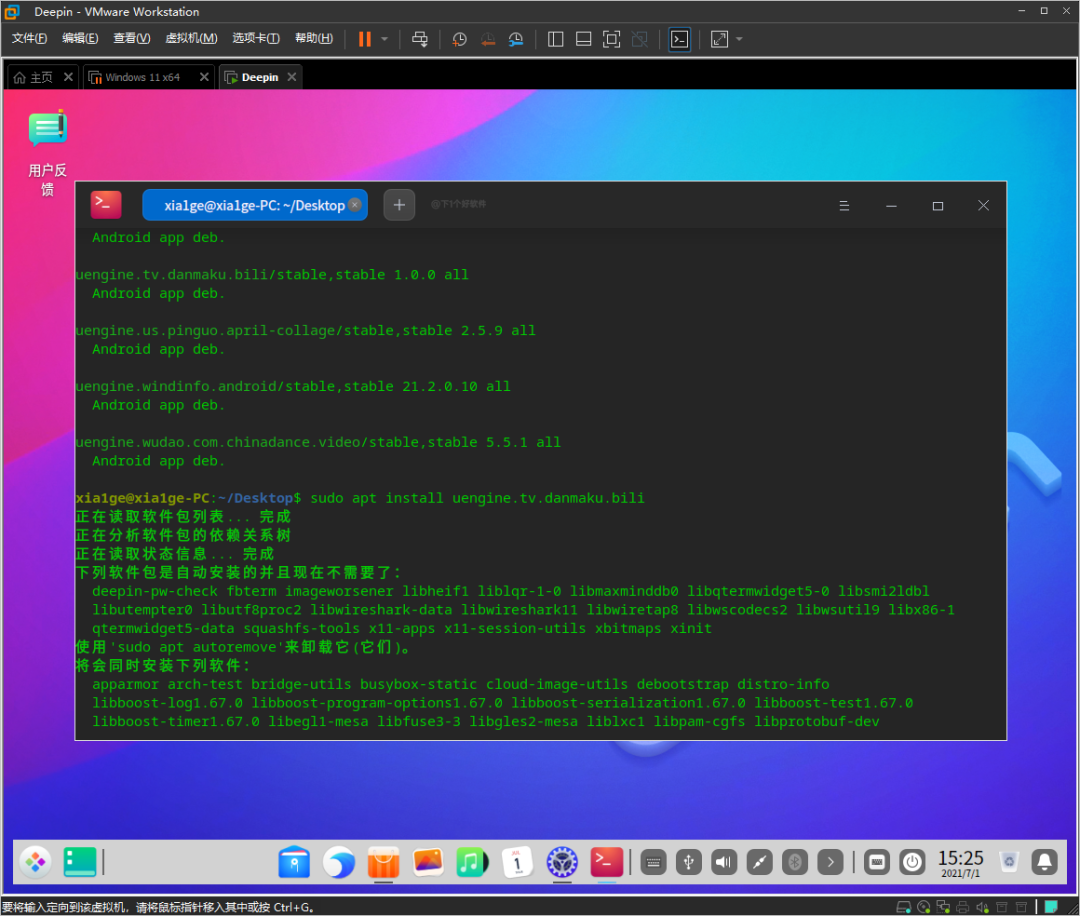The width and height of the screenshot is (1080, 916).
Task: Expand the pause/power dropdown arrow
Action: point(385,39)
